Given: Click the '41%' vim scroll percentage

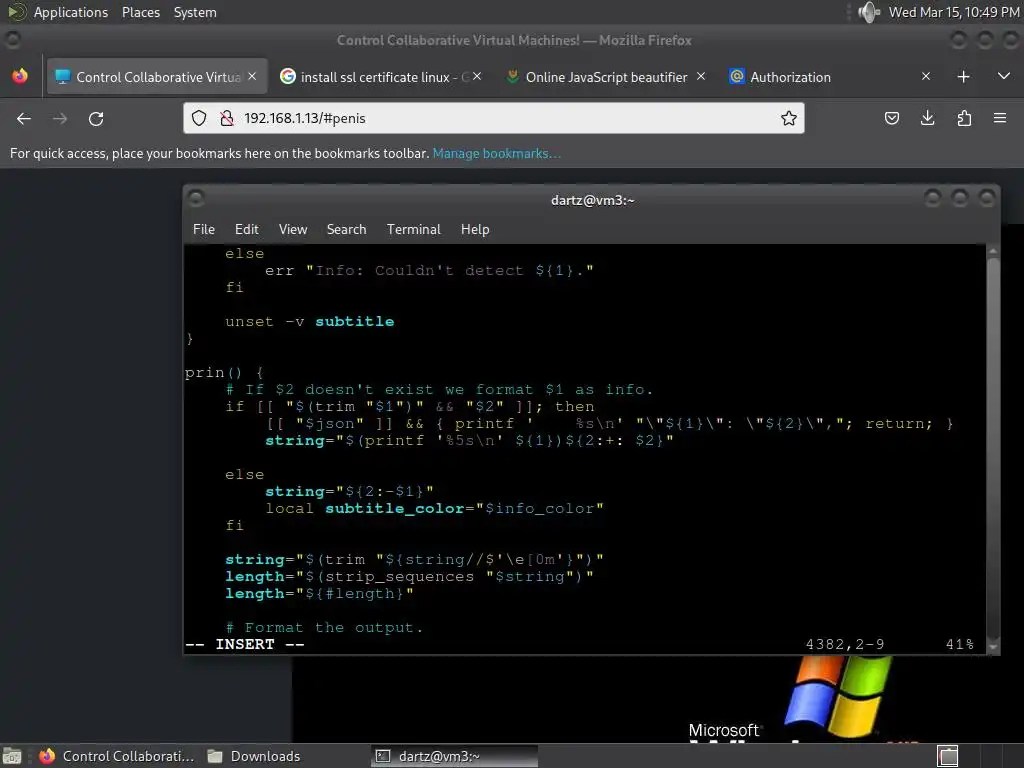Looking at the screenshot, I should (960, 645).
